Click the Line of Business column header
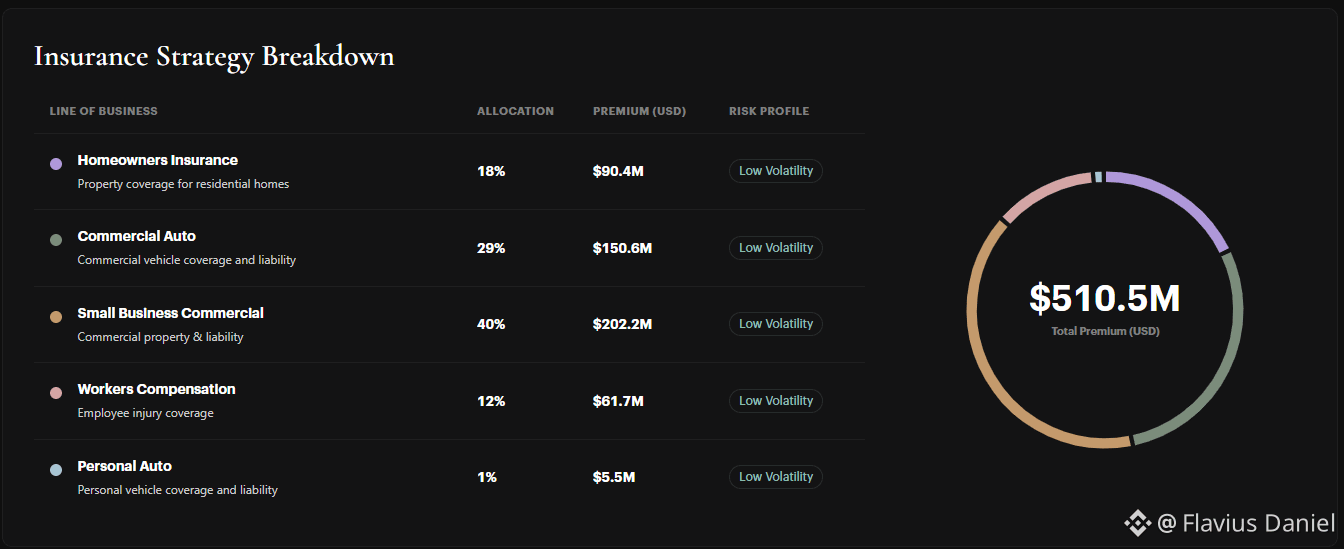 104,111
